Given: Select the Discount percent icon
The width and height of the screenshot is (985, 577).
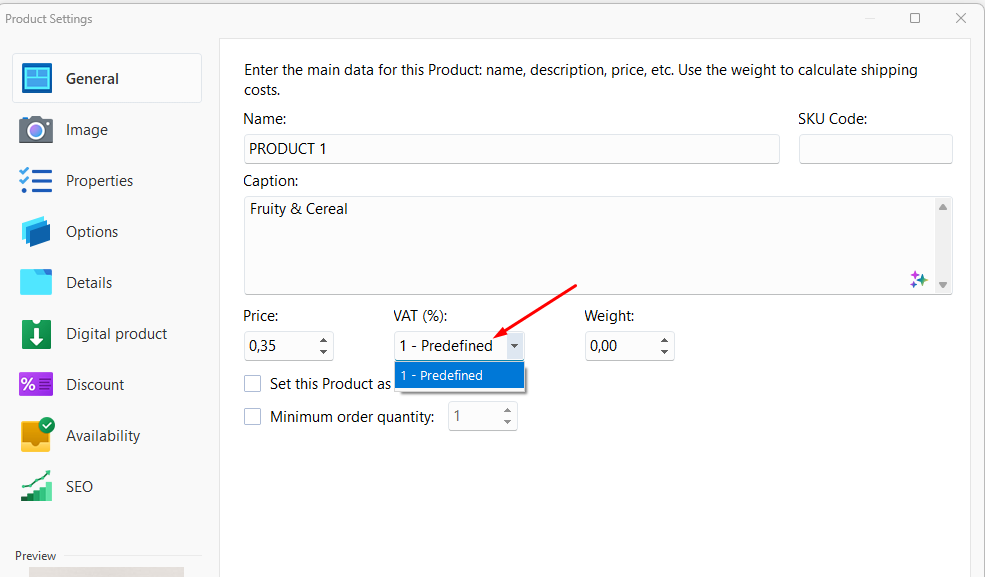Looking at the screenshot, I should pos(36,384).
